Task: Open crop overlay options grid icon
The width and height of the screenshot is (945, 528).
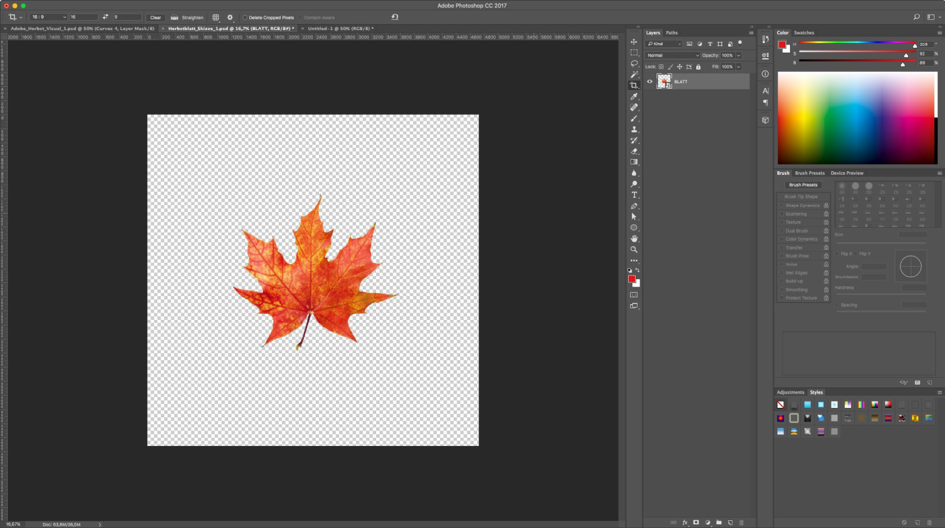Action: [215, 18]
